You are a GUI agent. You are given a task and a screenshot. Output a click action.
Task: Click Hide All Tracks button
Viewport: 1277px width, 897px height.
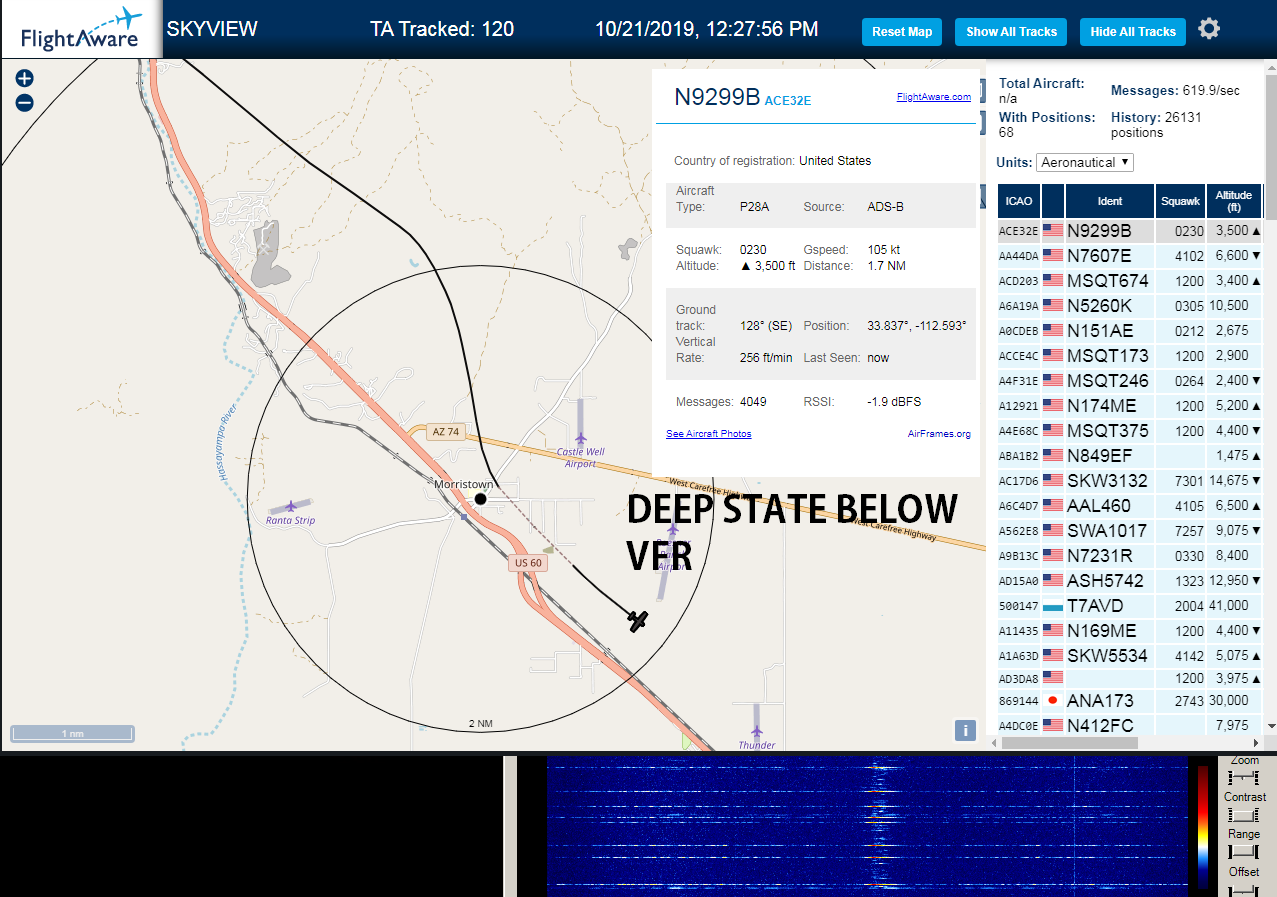point(1133,32)
